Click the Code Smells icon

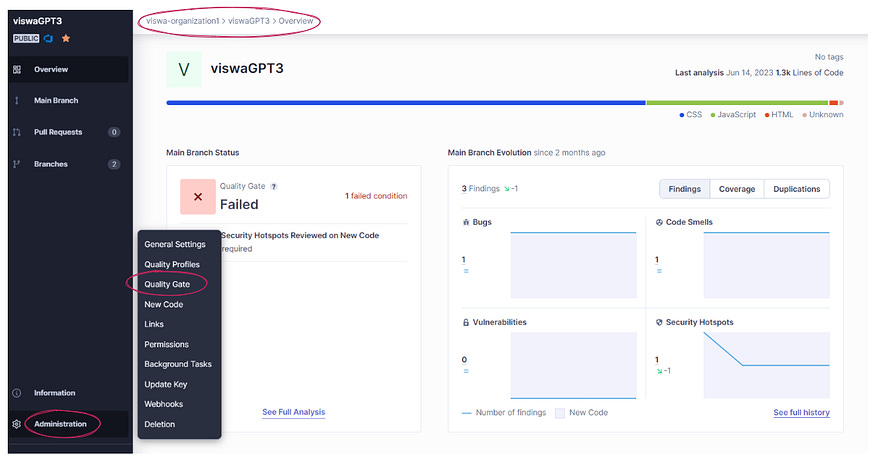tap(659, 222)
